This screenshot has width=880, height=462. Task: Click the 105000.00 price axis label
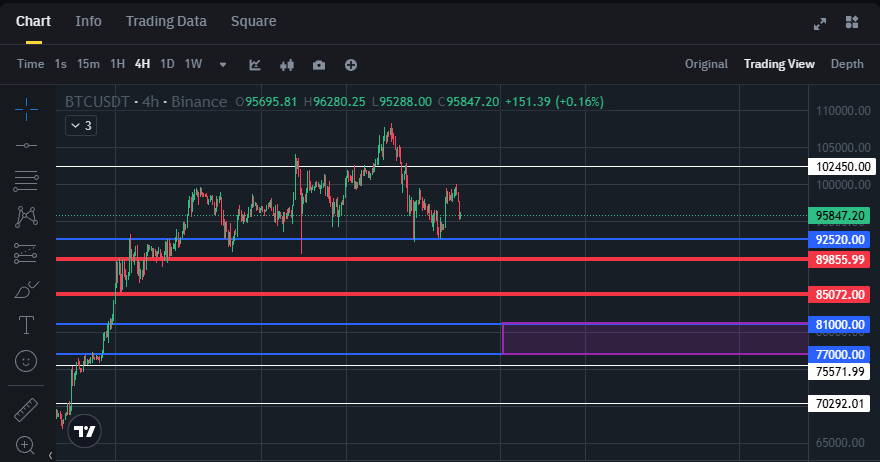coord(843,148)
